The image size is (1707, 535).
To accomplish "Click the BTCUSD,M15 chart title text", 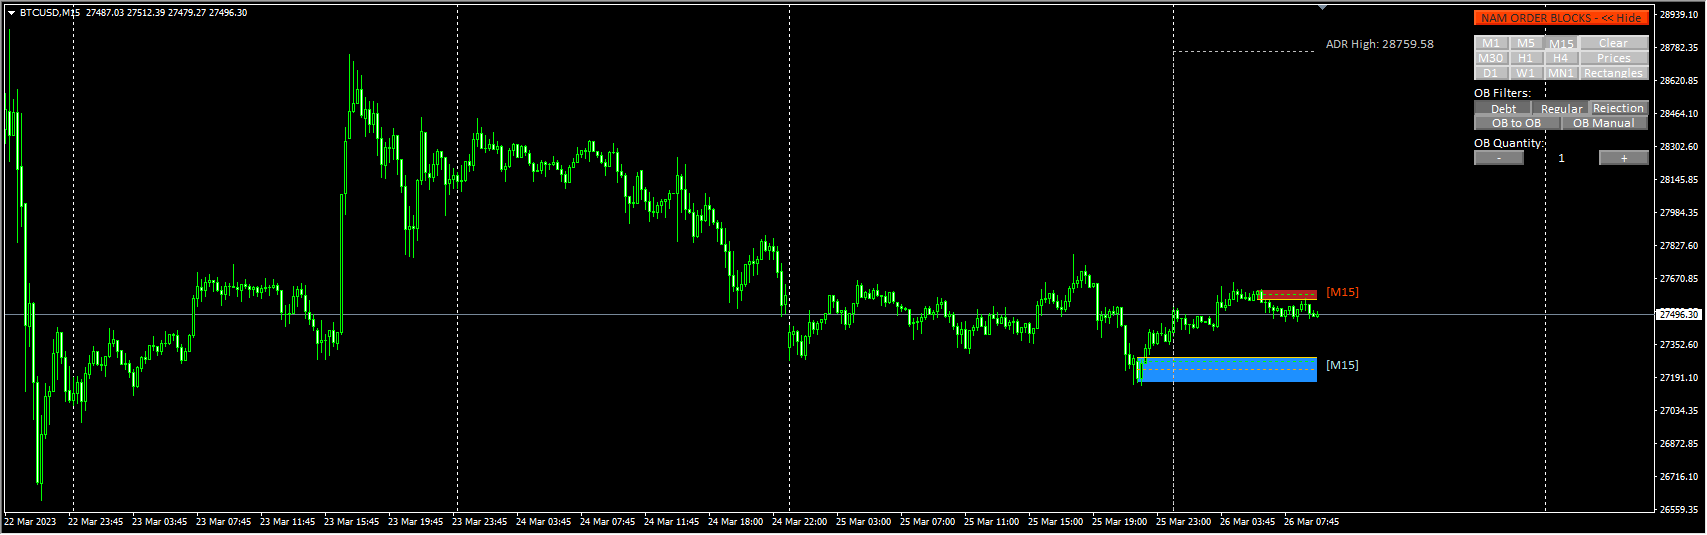I will pos(50,13).
